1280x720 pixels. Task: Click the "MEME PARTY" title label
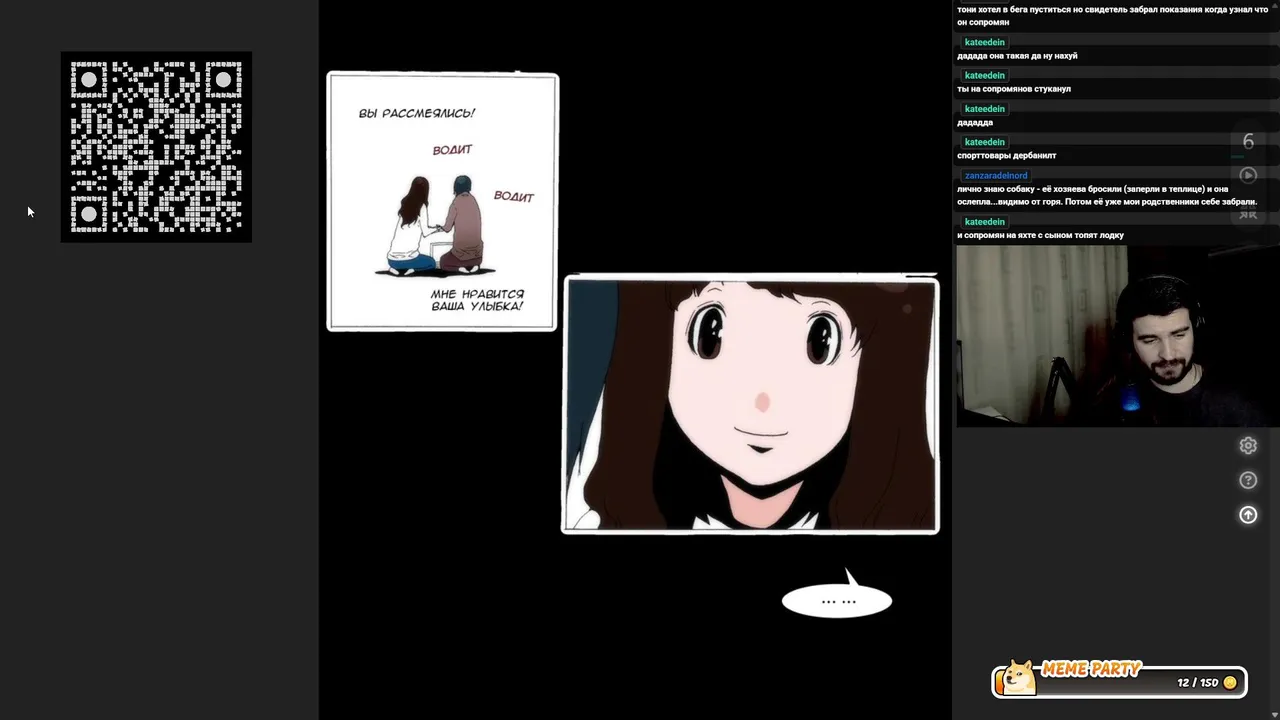1090,669
